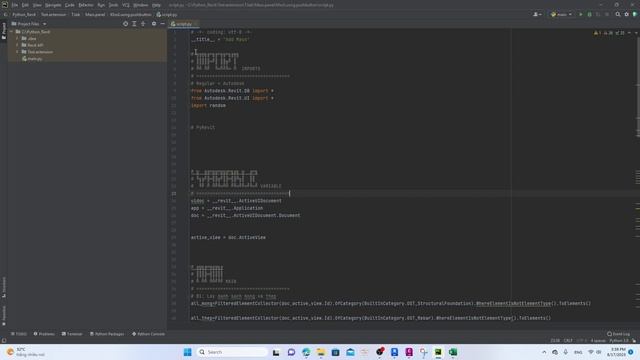This screenshot has height=360, width=640.
Task: Click the 4 spaces indent status
Action: click(x=598, y=341)
